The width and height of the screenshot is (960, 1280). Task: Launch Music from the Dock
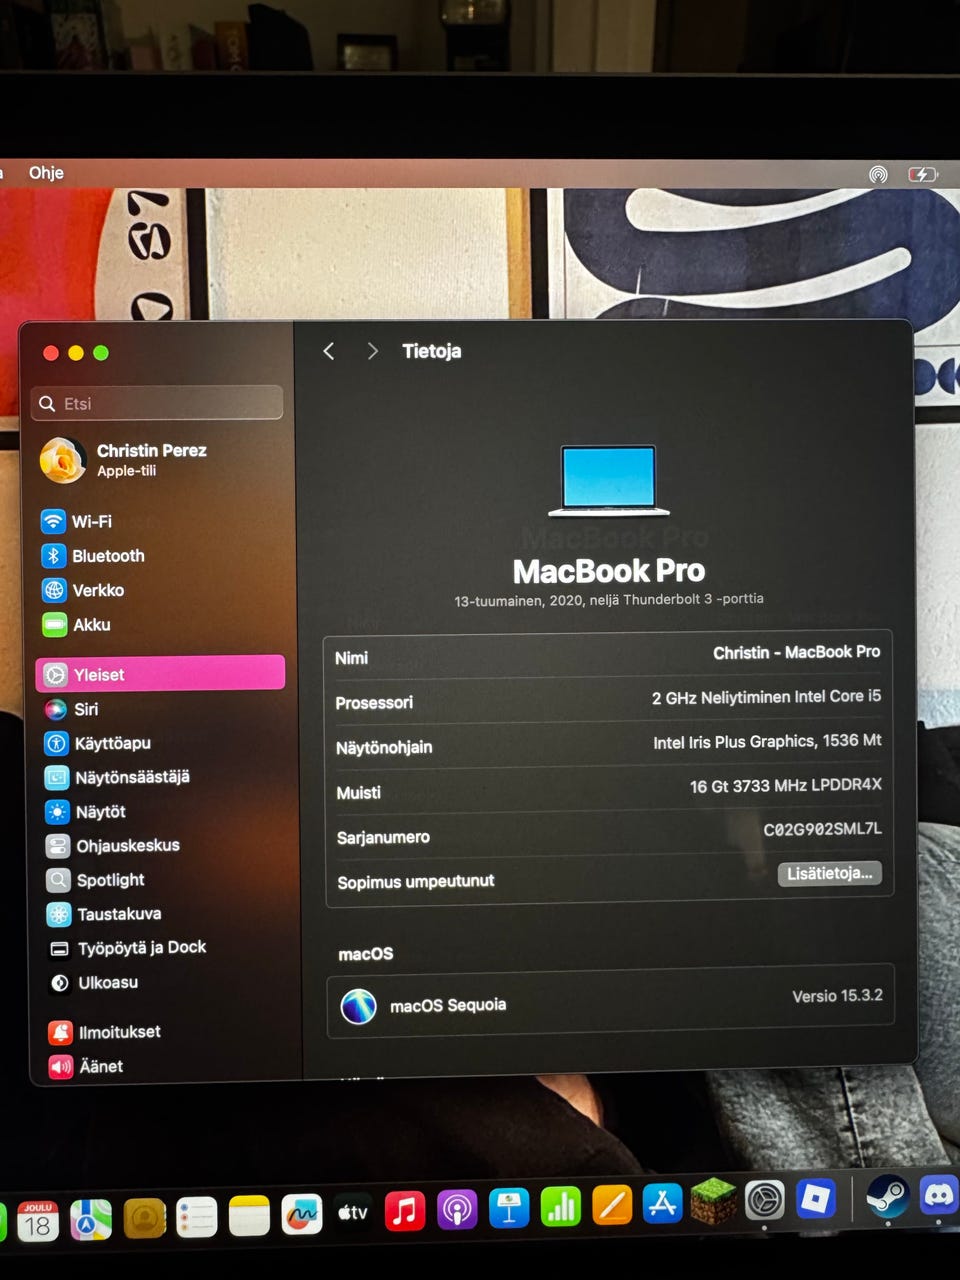(405, 1212)
